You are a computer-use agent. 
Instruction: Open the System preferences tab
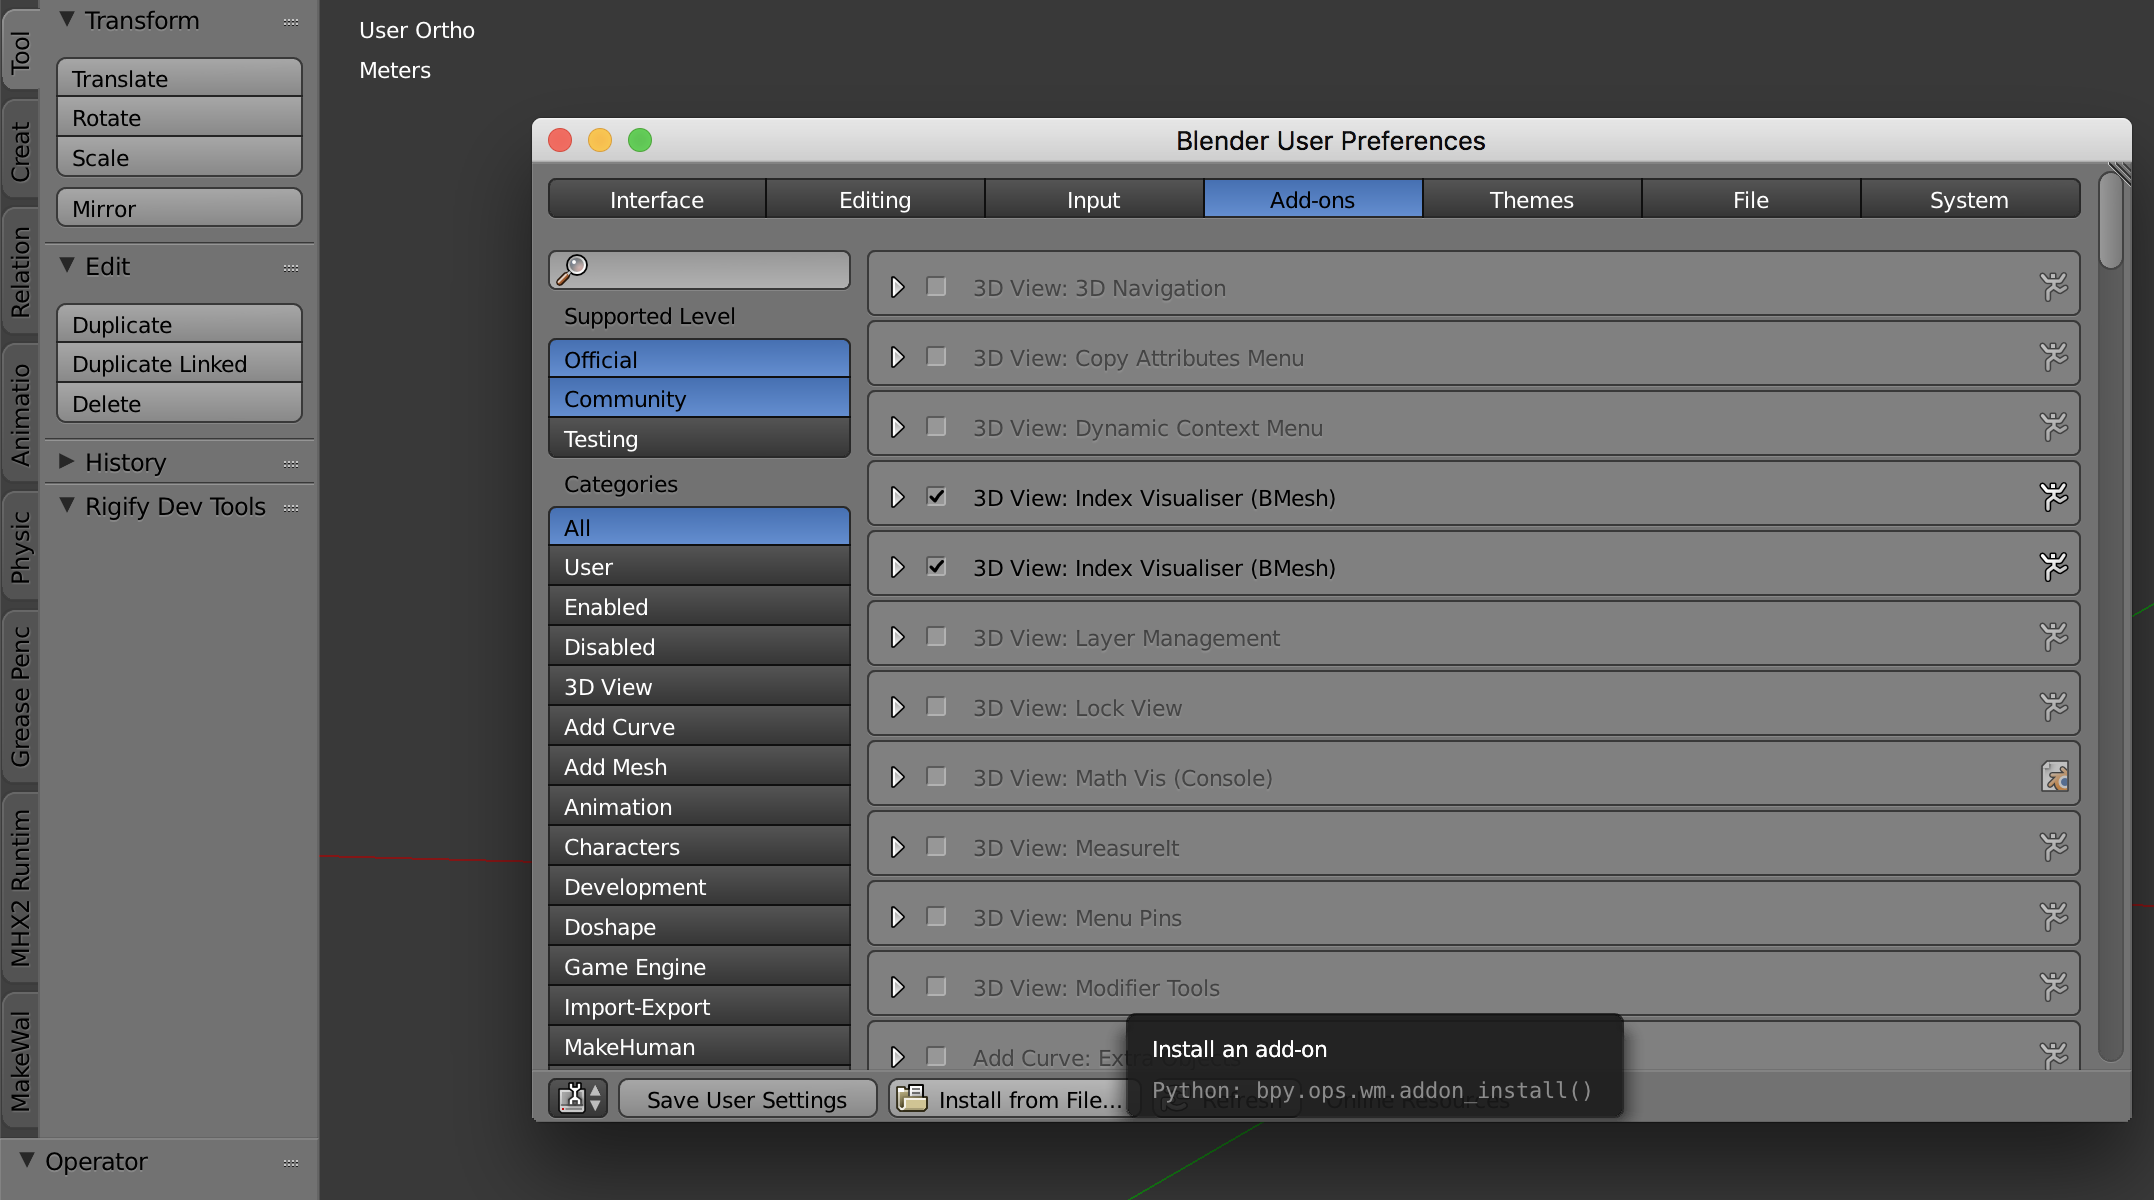click(x=1969, y=199)
